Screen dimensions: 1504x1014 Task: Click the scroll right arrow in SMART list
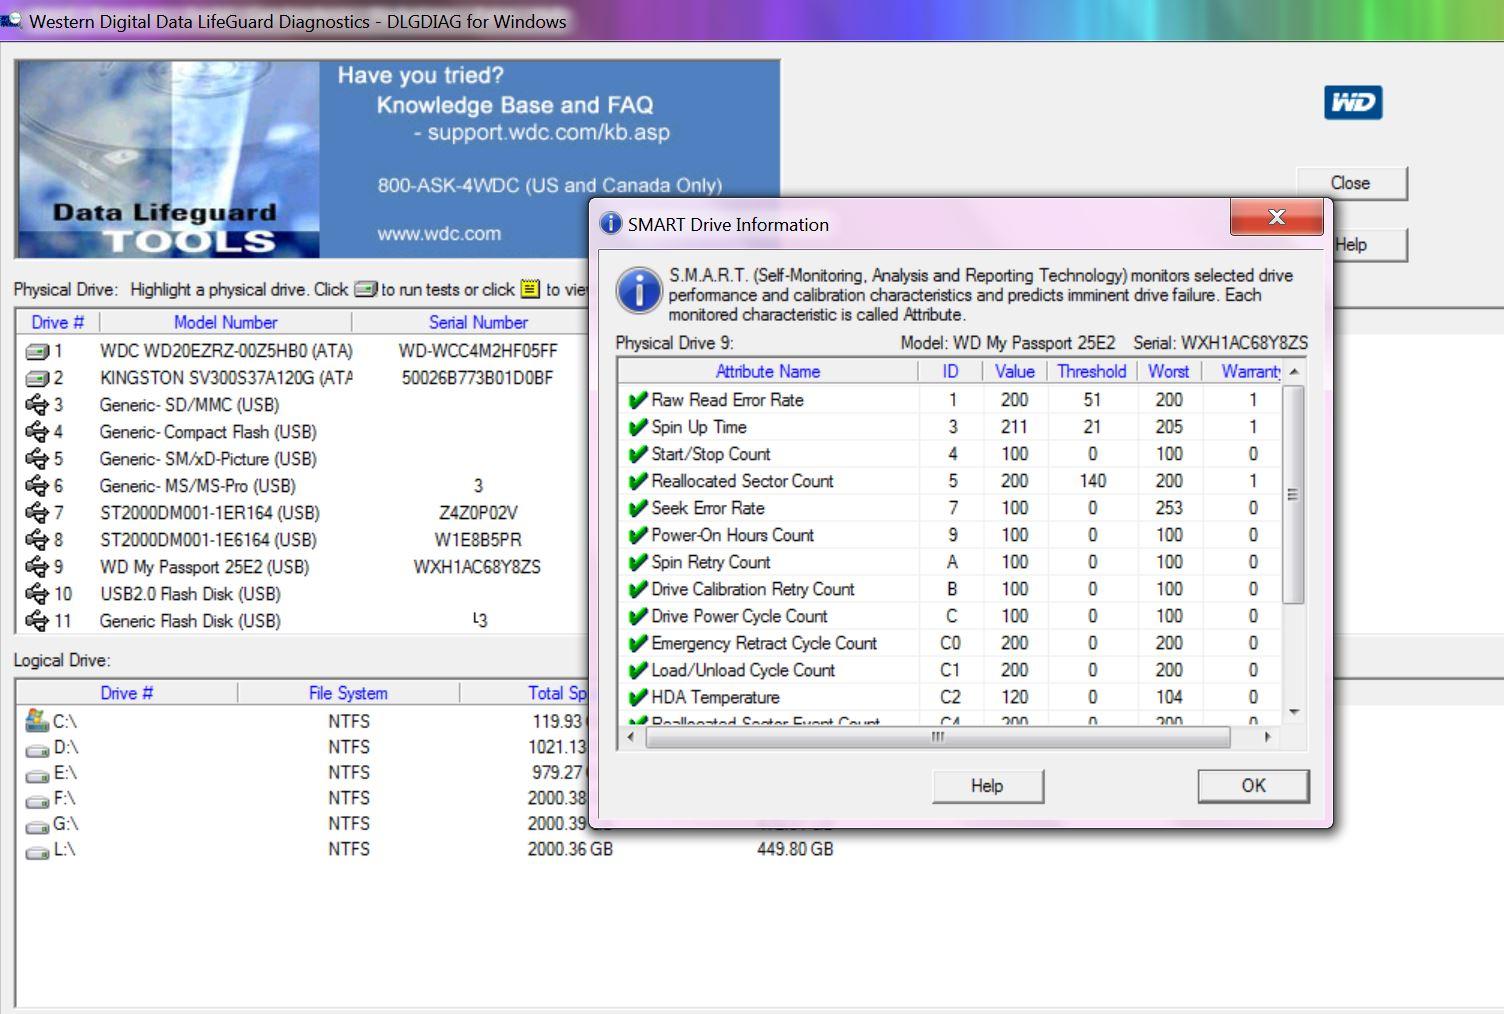pos(1268,738)
